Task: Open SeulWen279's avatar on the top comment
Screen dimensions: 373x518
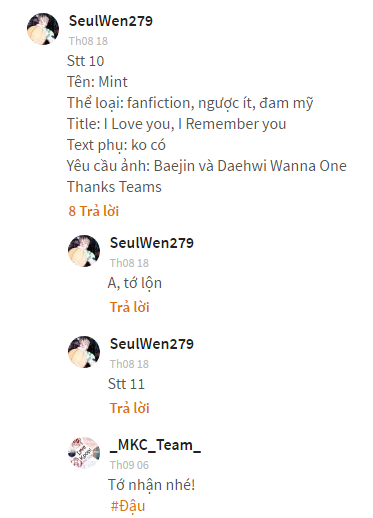Action: coord(43,29)
